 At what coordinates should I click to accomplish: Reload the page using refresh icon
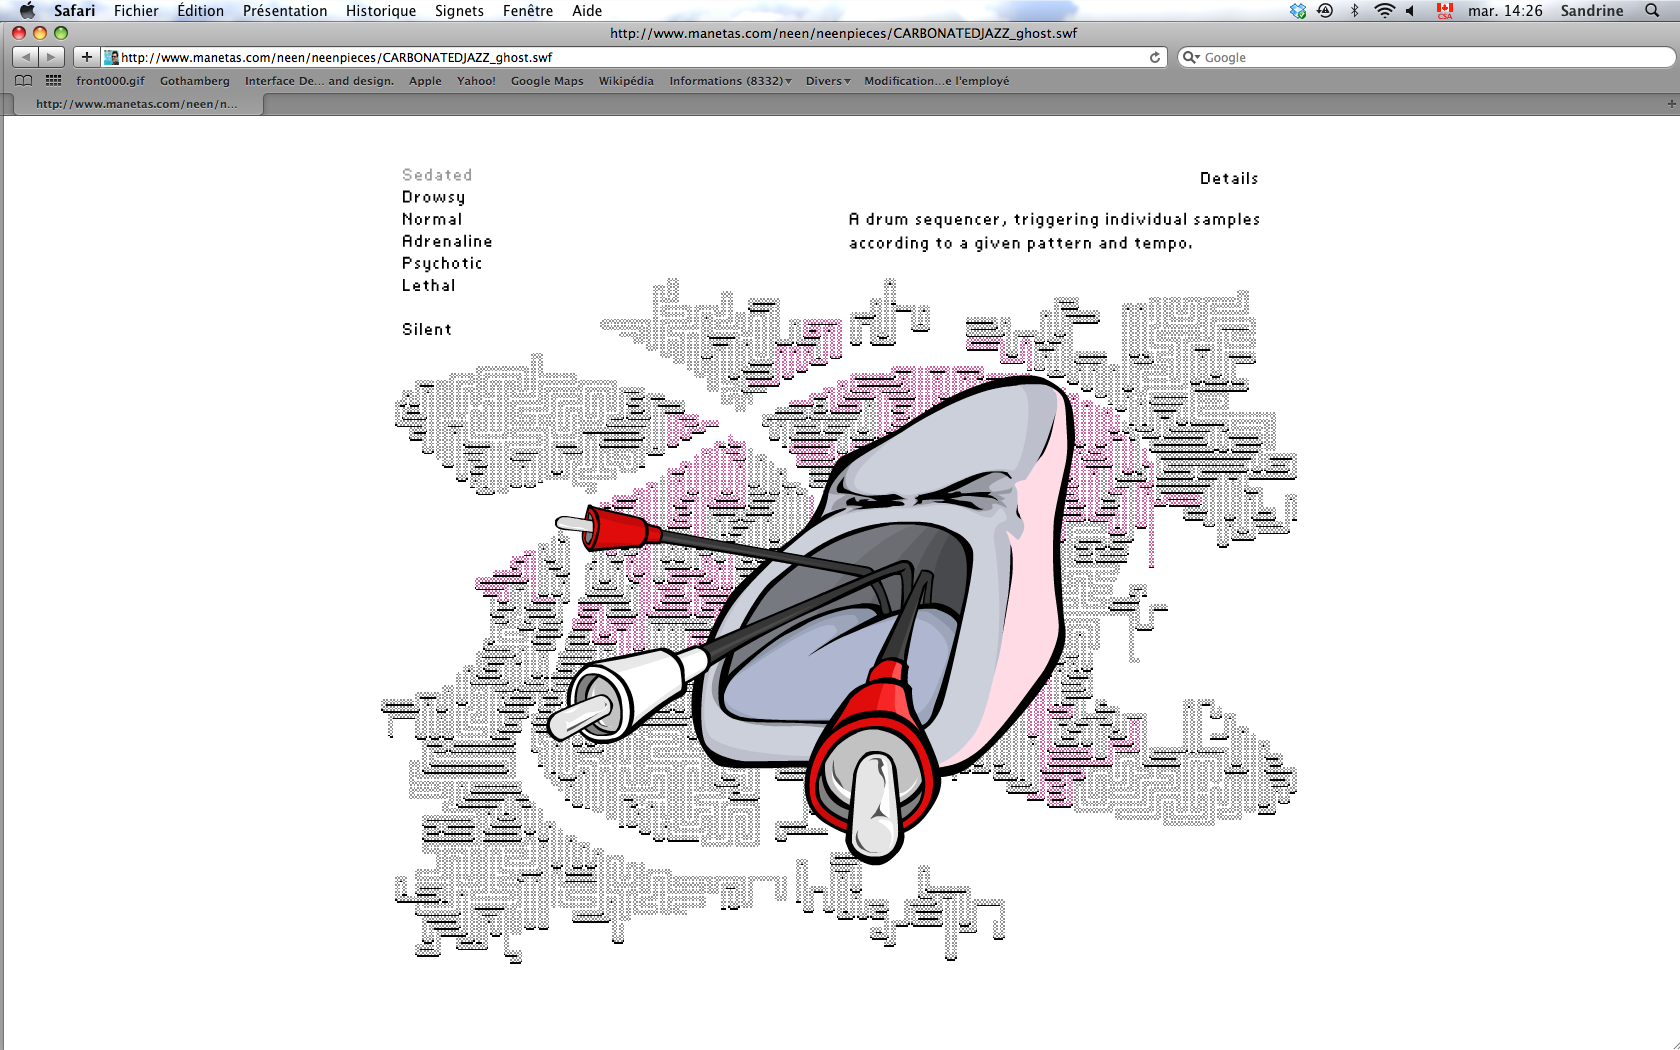[1155, 57]
